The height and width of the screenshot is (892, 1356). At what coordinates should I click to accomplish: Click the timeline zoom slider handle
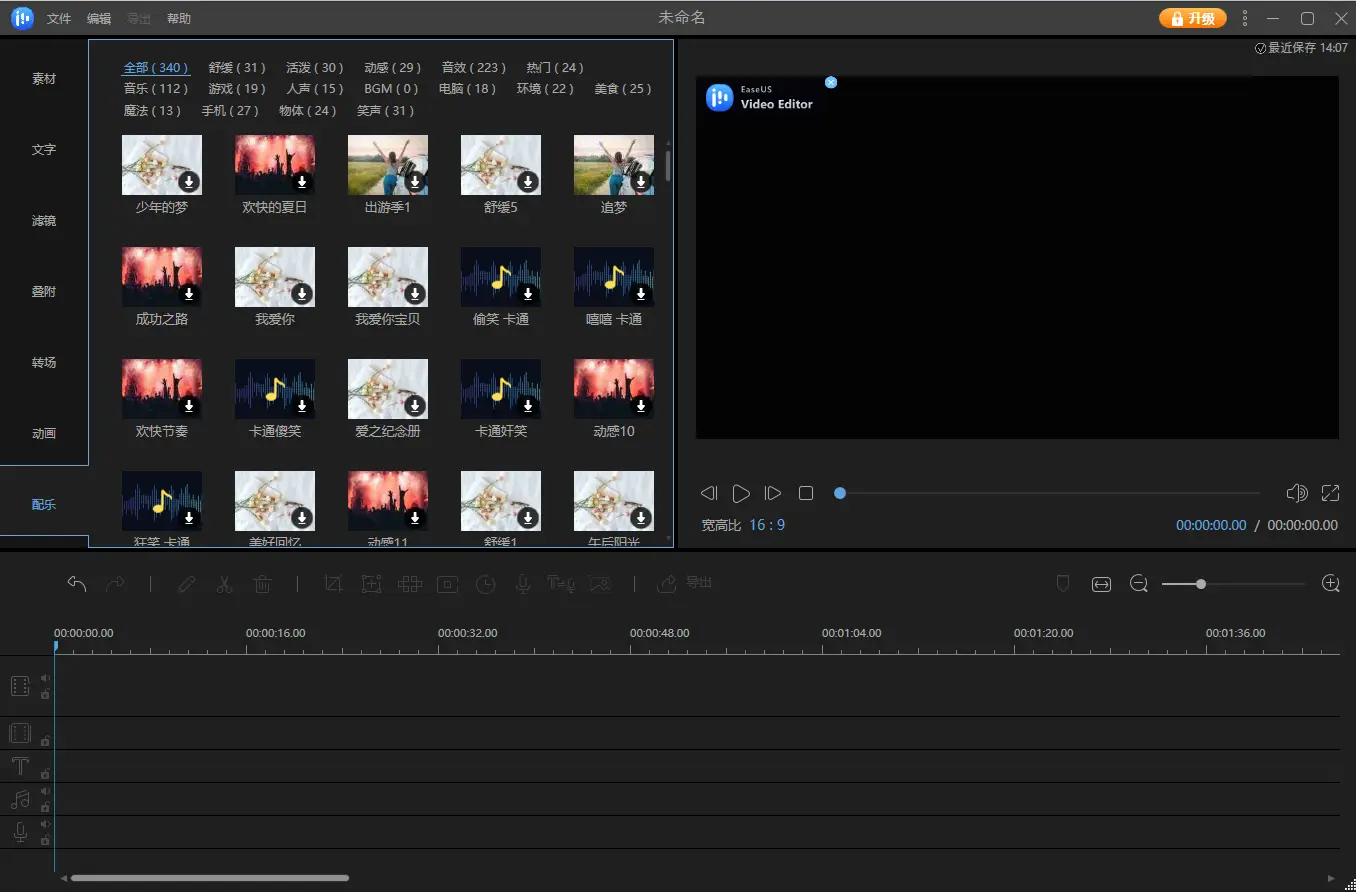point(1201,584)
